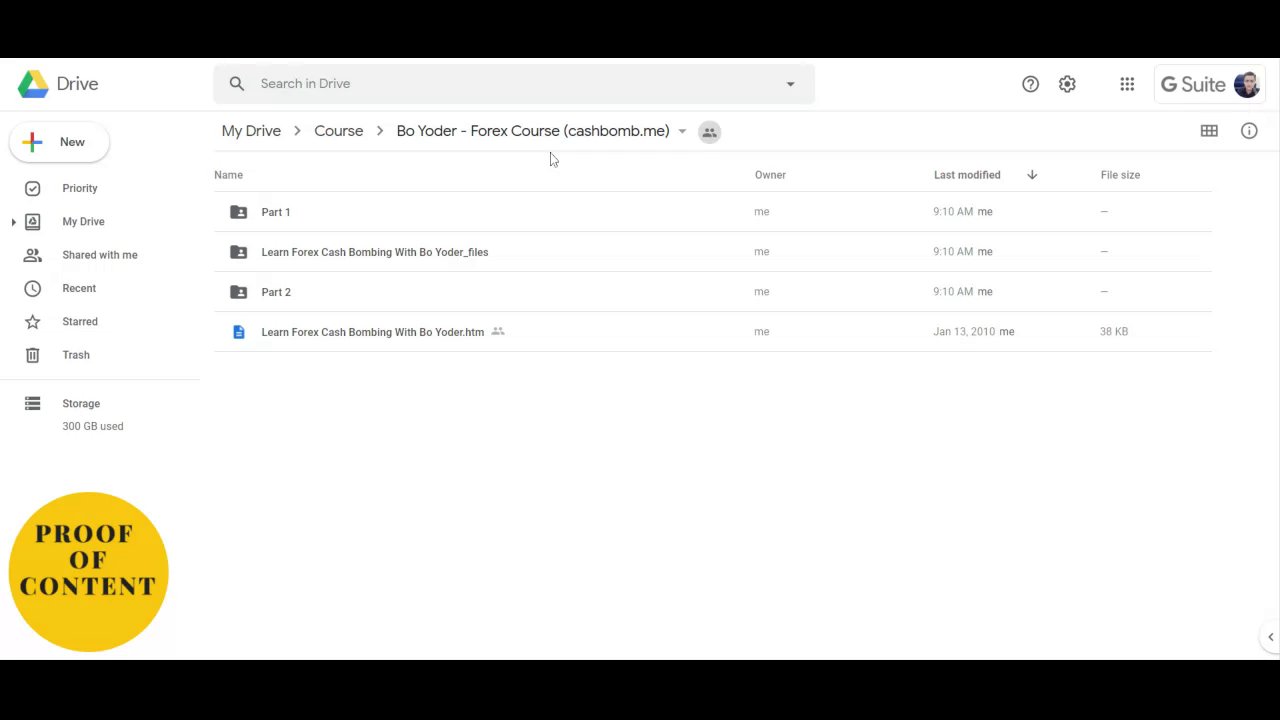Select the Part 1 folder name
Screen dimensions: 1280x720
click(276, 212)
